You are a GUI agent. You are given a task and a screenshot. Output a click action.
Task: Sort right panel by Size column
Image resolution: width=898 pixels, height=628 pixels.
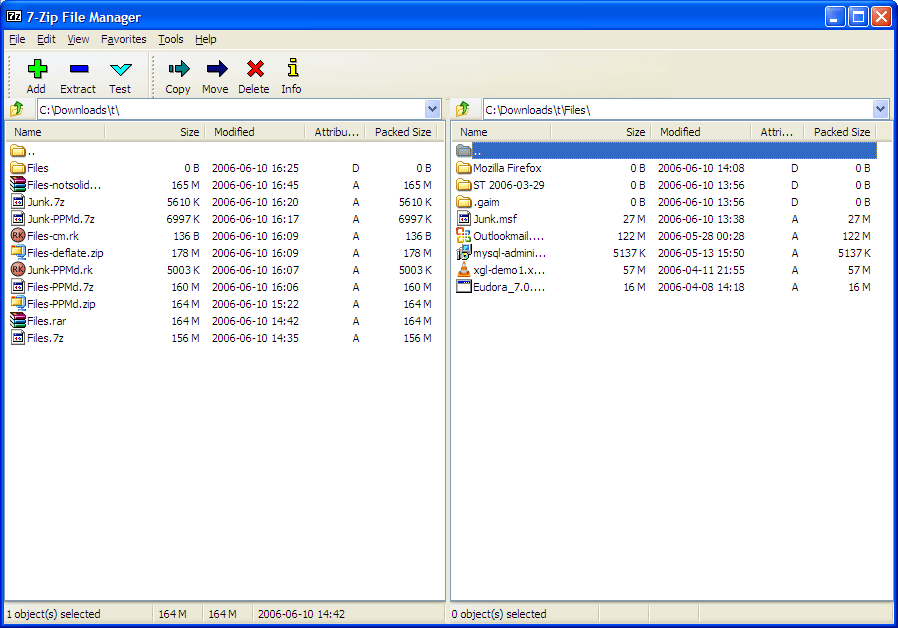(601, 132)
